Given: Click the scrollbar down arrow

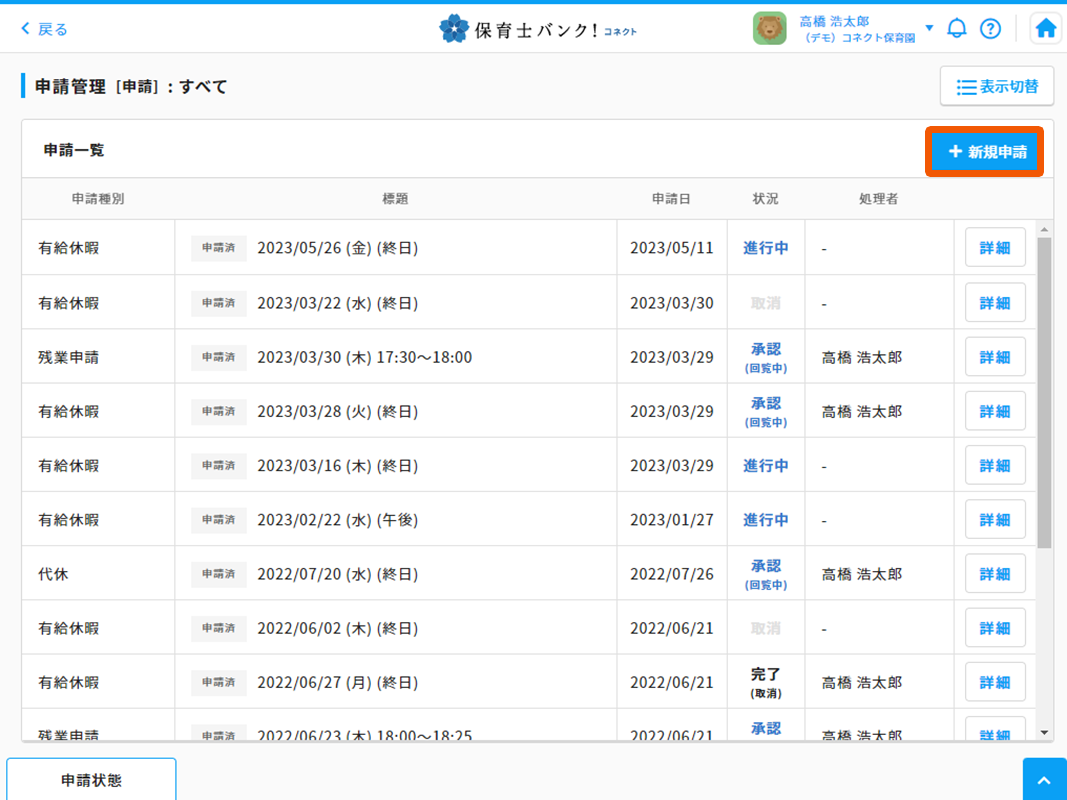Looking at the screenshot, I should click(1044, 732).
